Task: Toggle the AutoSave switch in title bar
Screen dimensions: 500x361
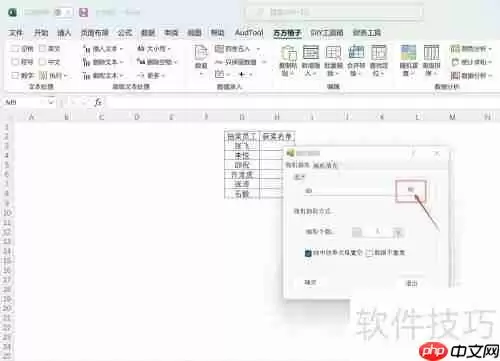Action: pos(63,13)
